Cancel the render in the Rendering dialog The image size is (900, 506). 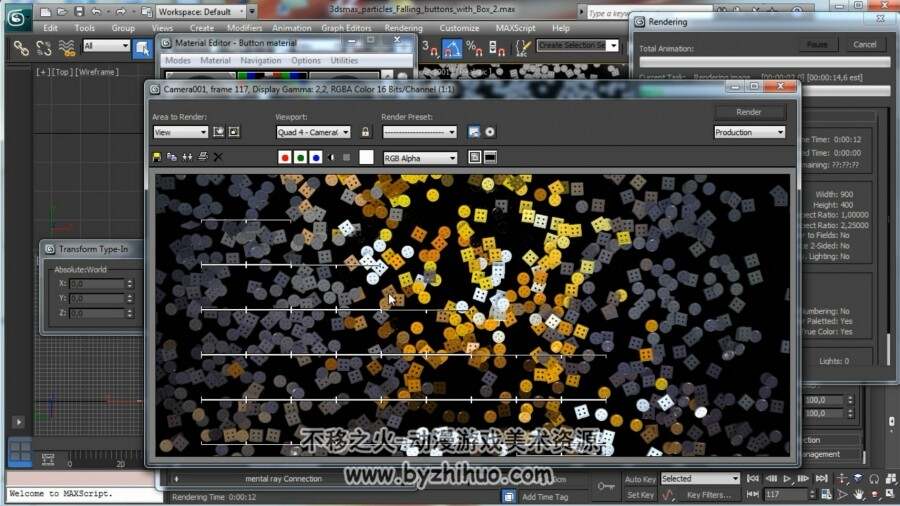point(864,44)
